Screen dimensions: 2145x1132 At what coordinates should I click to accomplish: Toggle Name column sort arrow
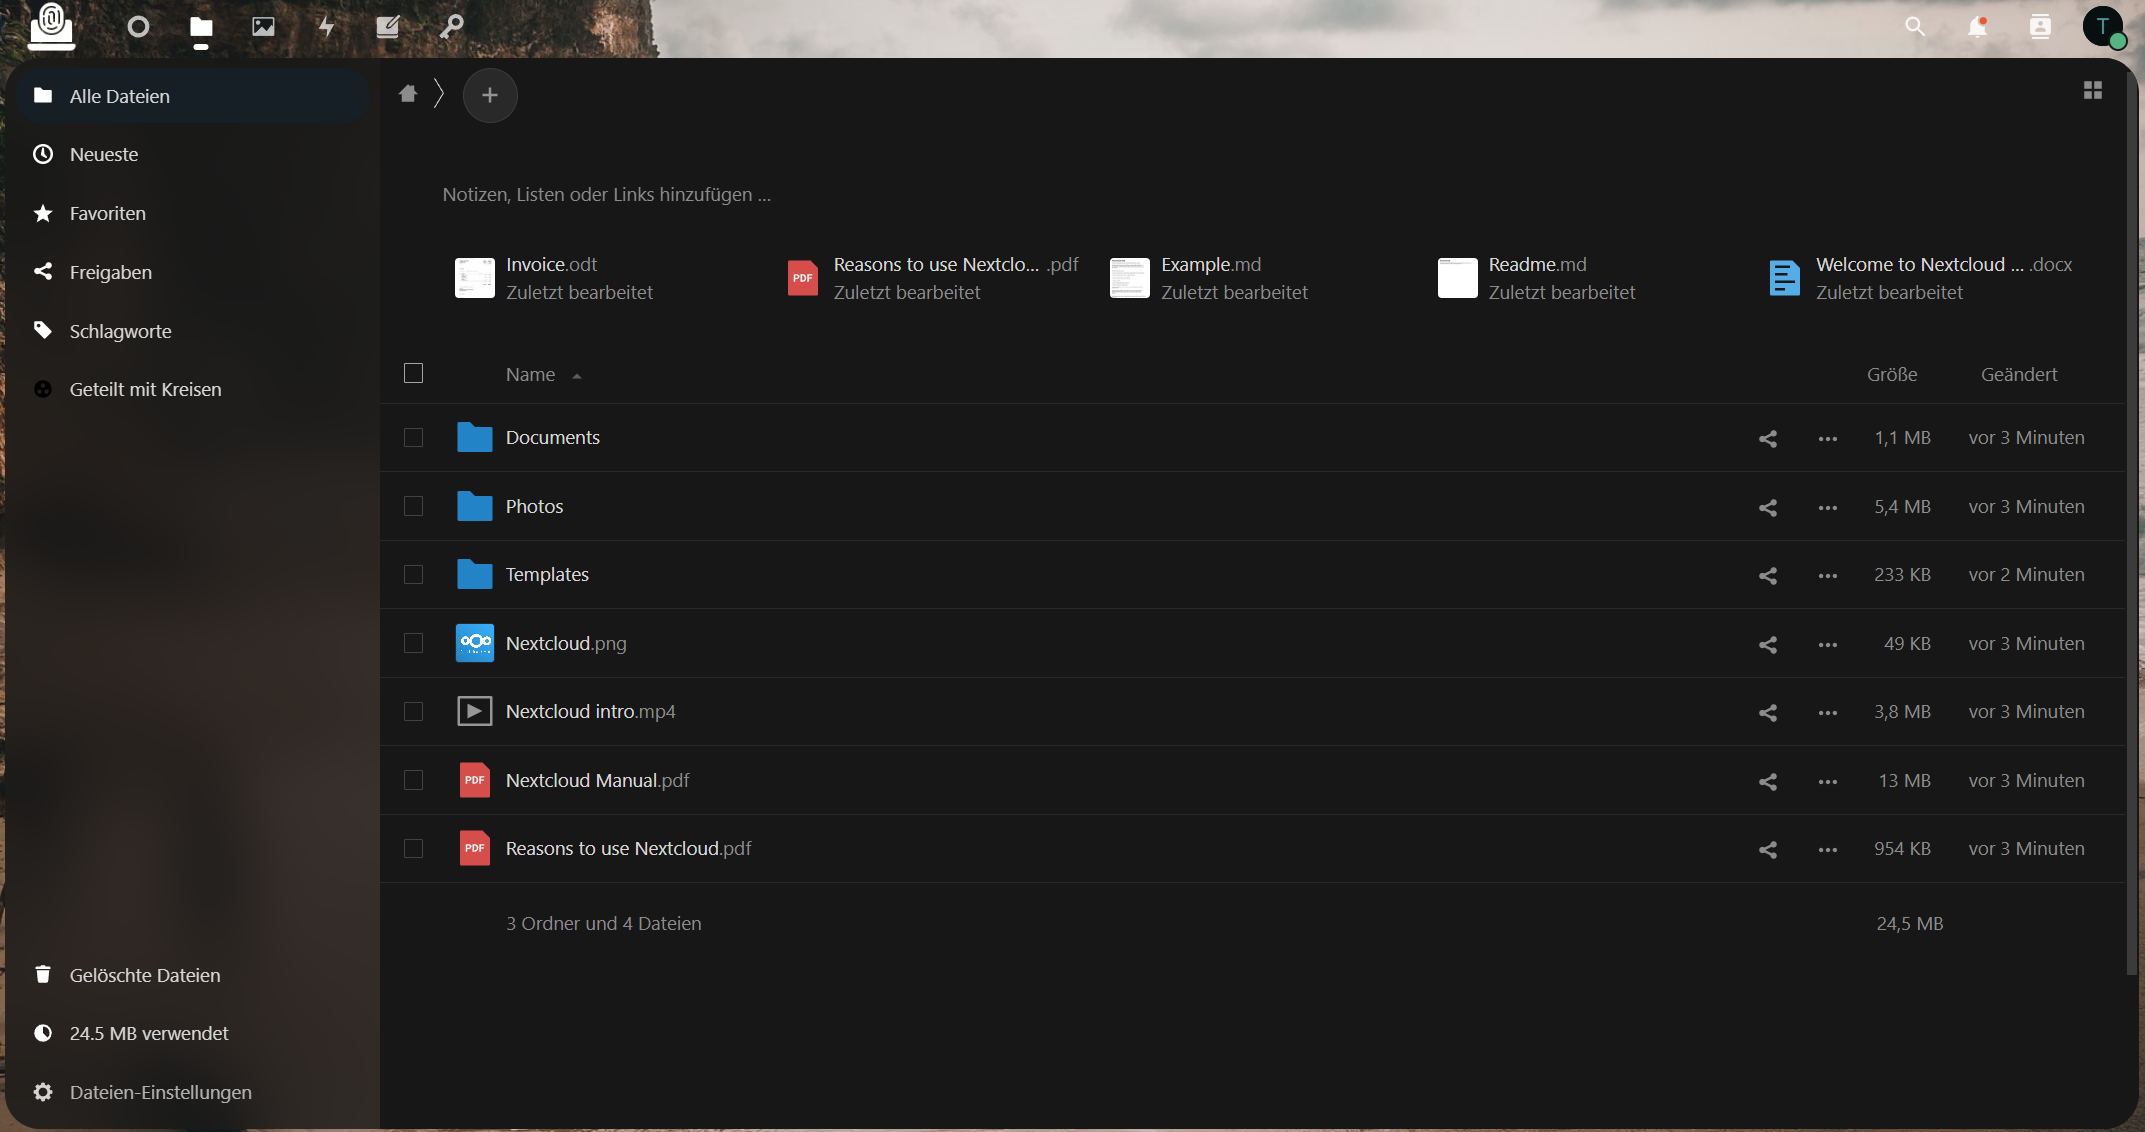(x=577, y=376)
